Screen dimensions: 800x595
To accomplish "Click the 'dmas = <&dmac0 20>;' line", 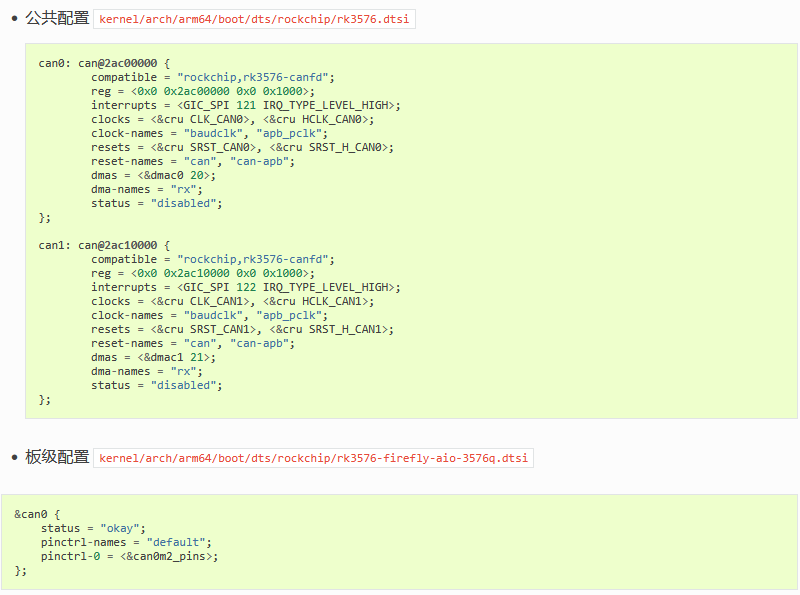I will (x=154, y=176).
